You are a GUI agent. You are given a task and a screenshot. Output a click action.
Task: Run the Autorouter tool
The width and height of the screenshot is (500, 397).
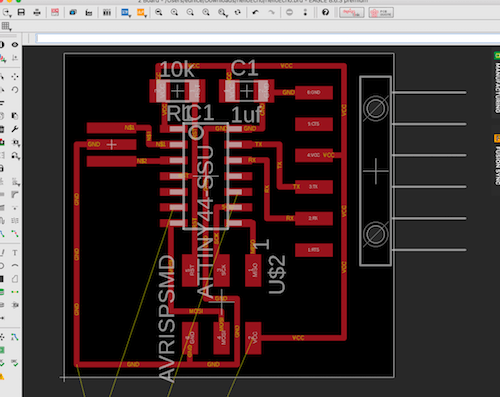click(15, 337)
